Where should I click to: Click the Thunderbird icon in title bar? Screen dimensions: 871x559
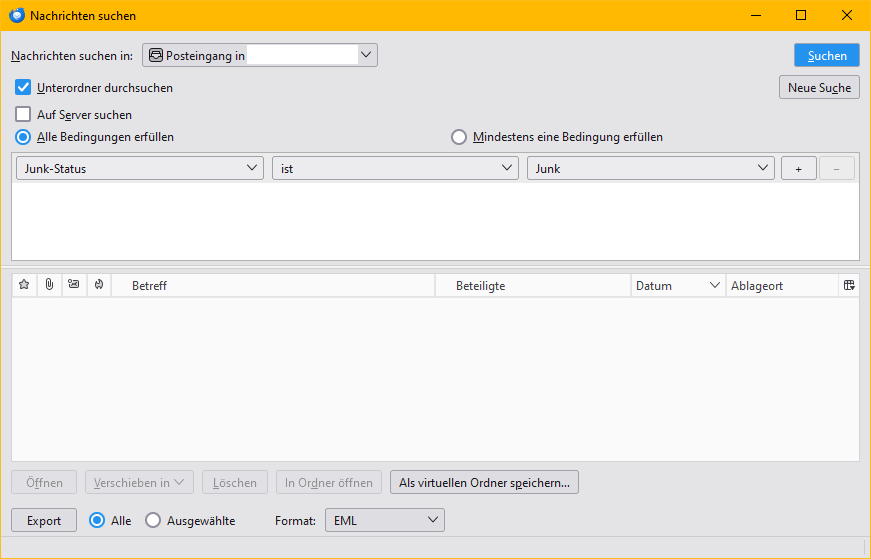point(17,15)
